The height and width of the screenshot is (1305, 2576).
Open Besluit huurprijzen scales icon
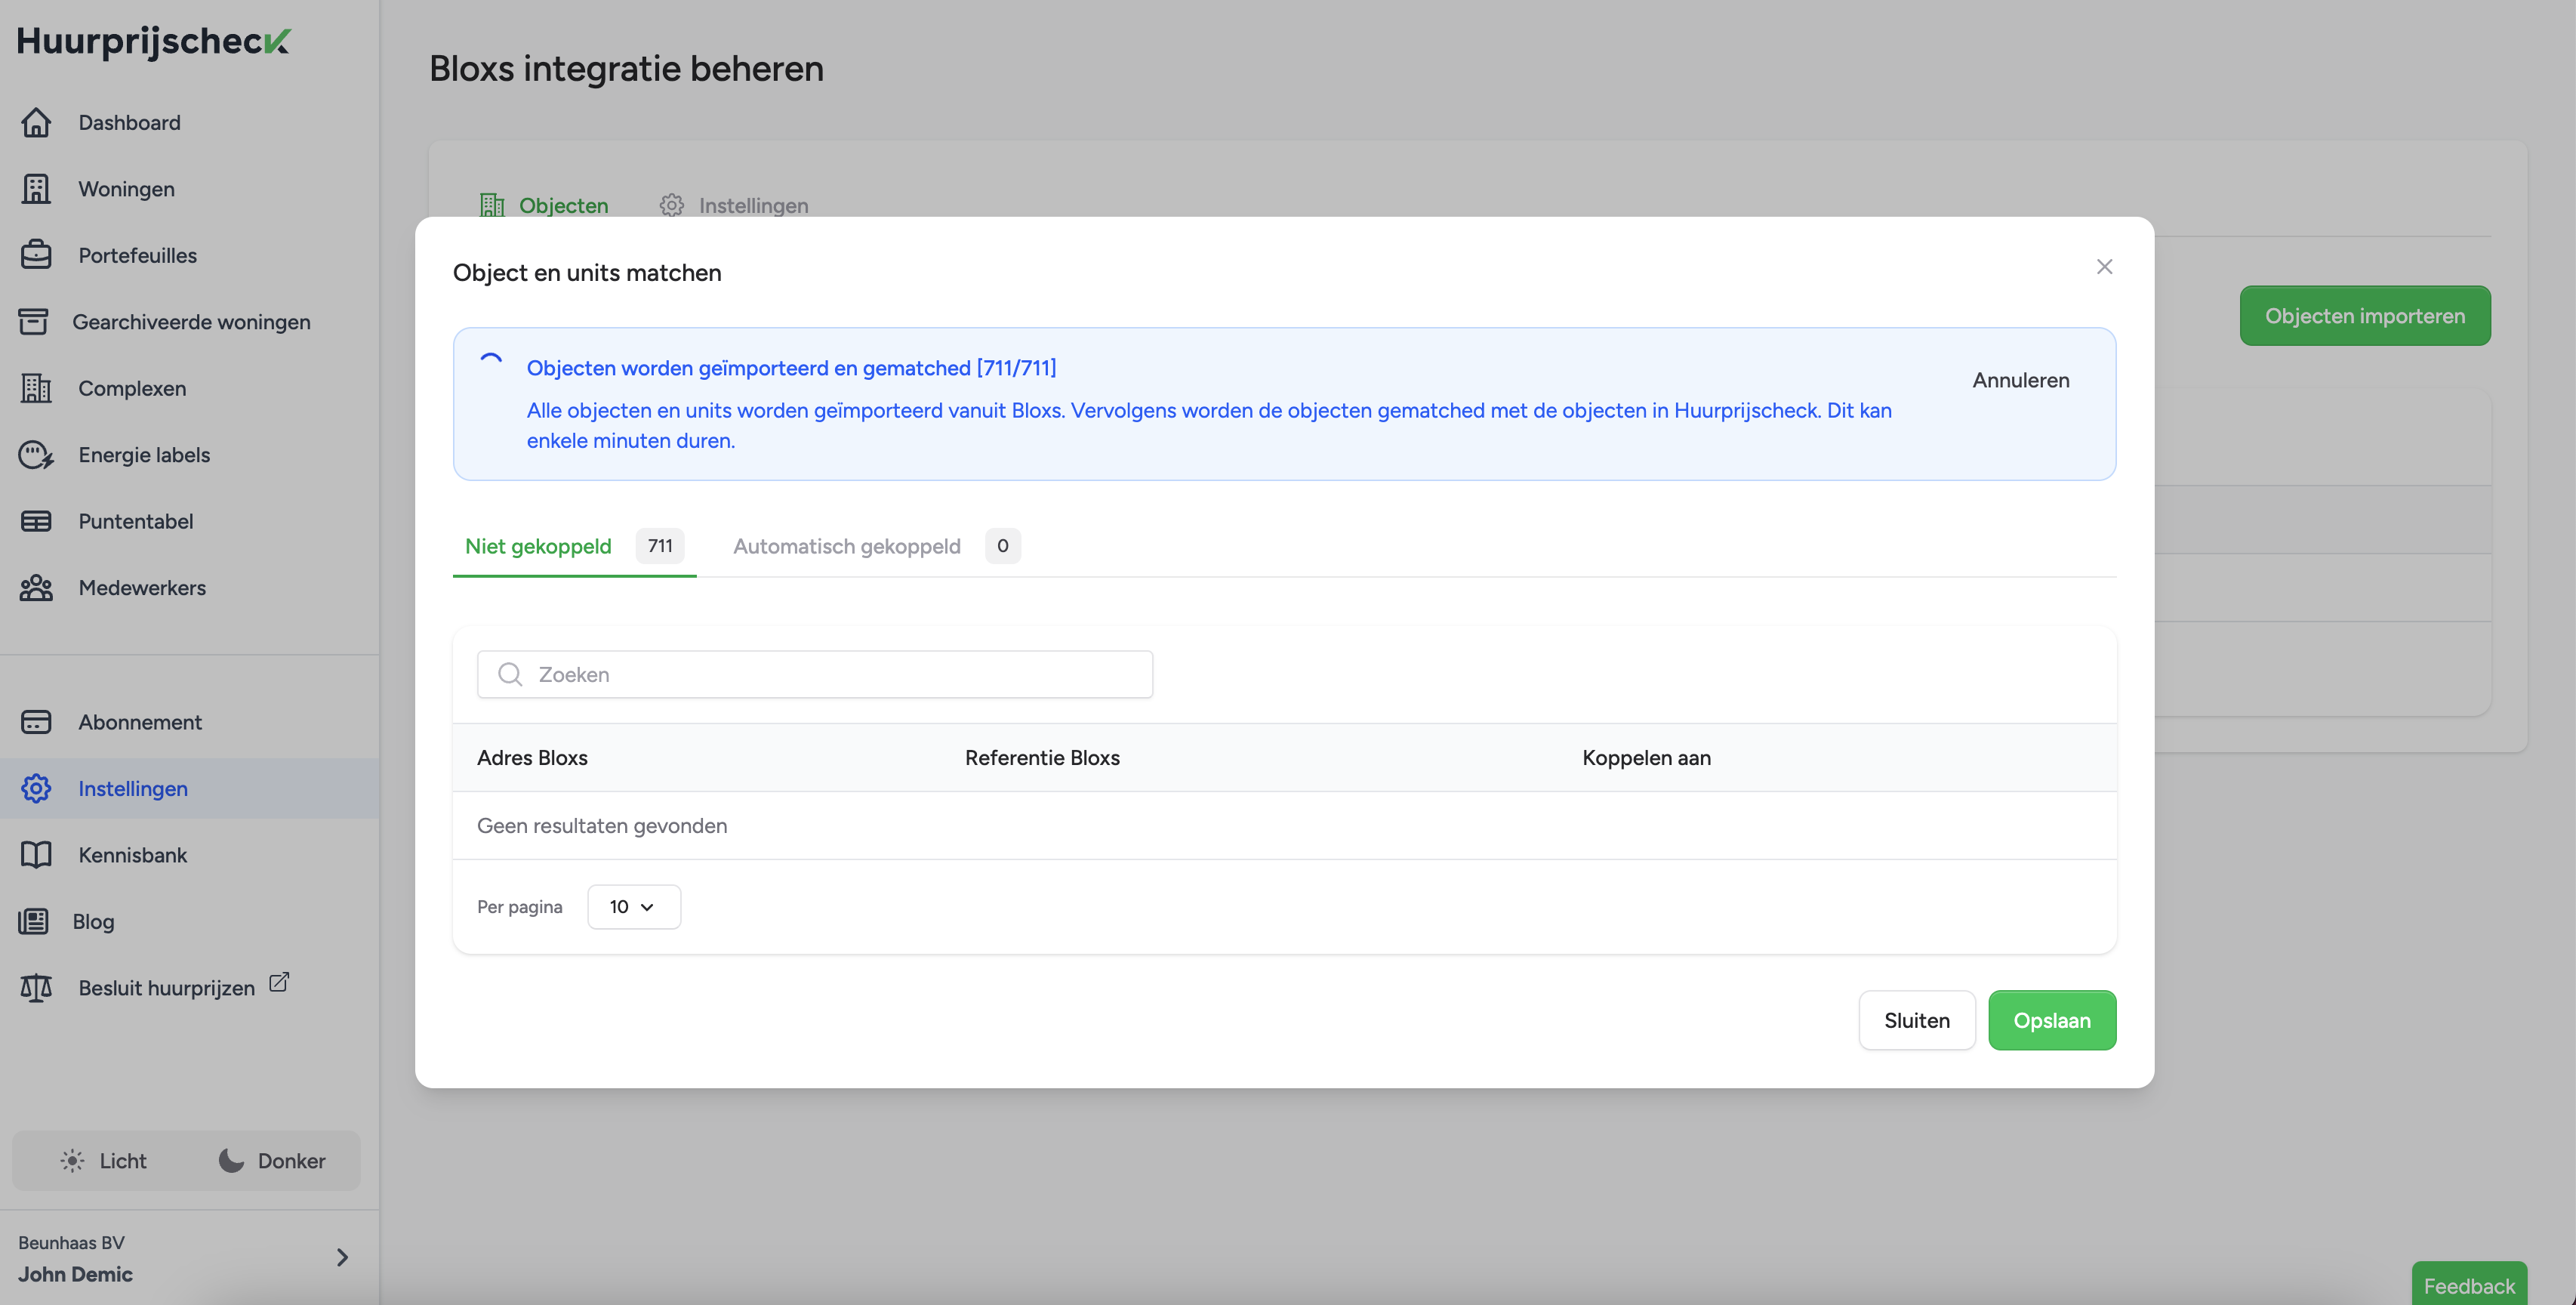[36, 988]
